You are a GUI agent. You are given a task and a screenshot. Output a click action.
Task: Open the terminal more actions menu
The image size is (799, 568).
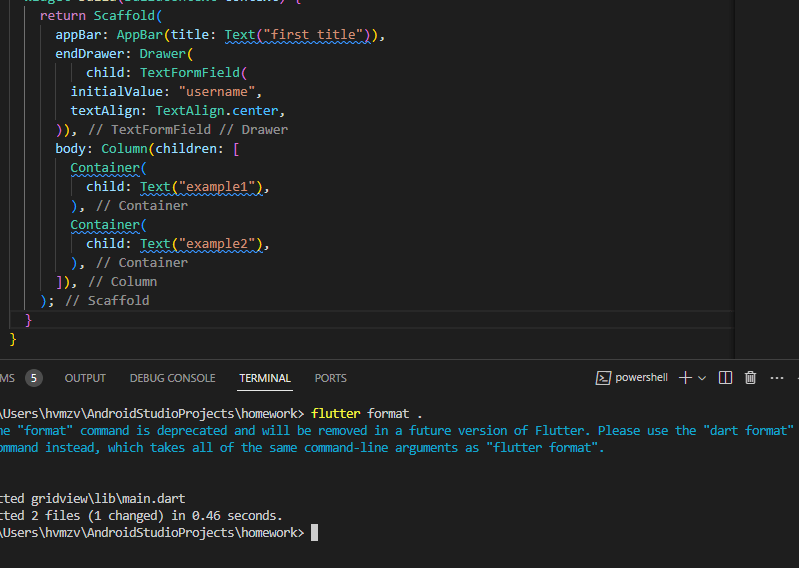tap(777, 377)
